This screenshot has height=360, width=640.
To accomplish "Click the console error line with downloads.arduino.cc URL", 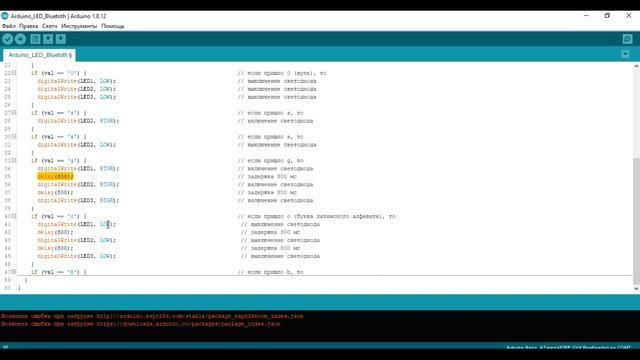I will [141, 324].
